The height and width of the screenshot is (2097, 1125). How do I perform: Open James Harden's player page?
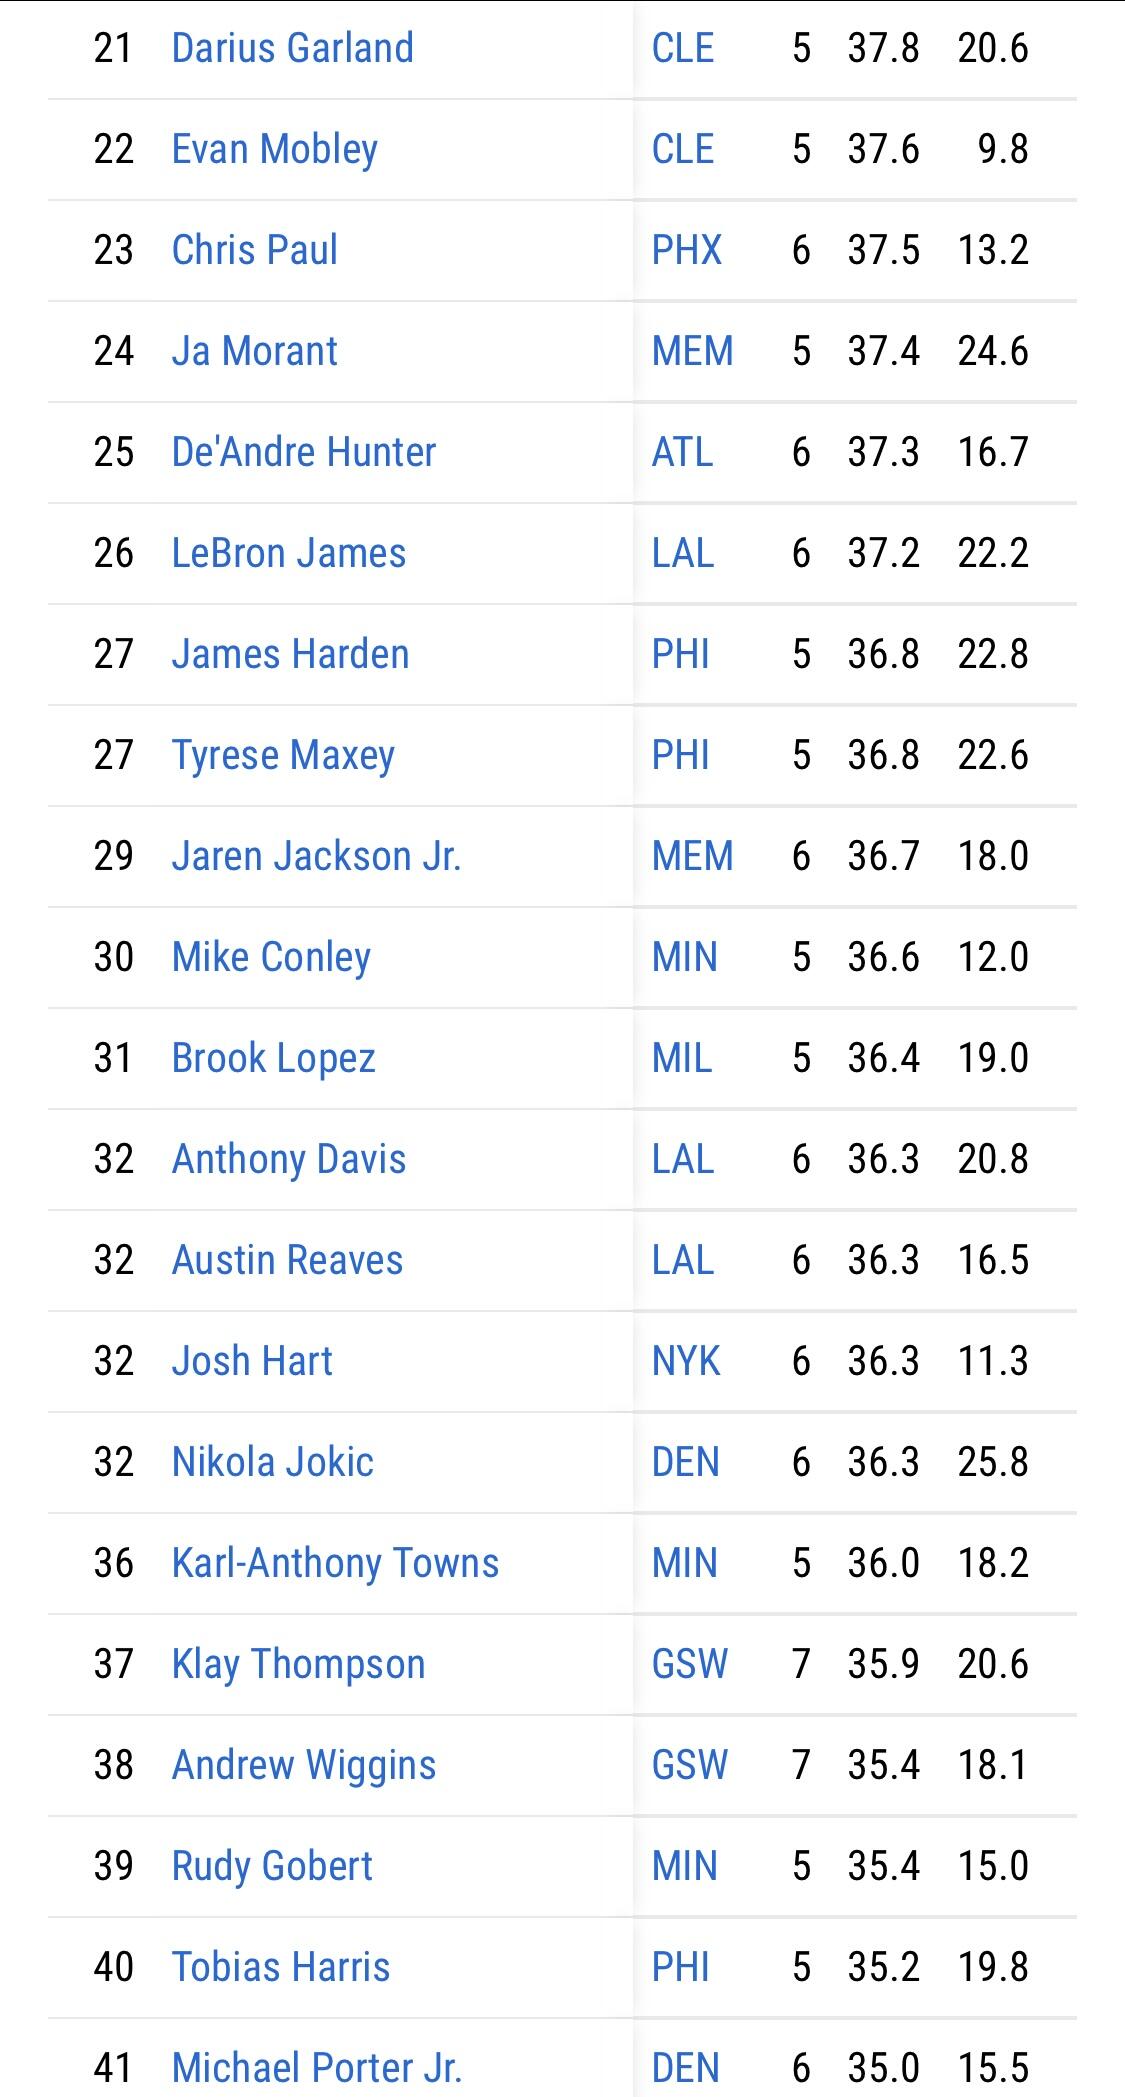[290, 654]
